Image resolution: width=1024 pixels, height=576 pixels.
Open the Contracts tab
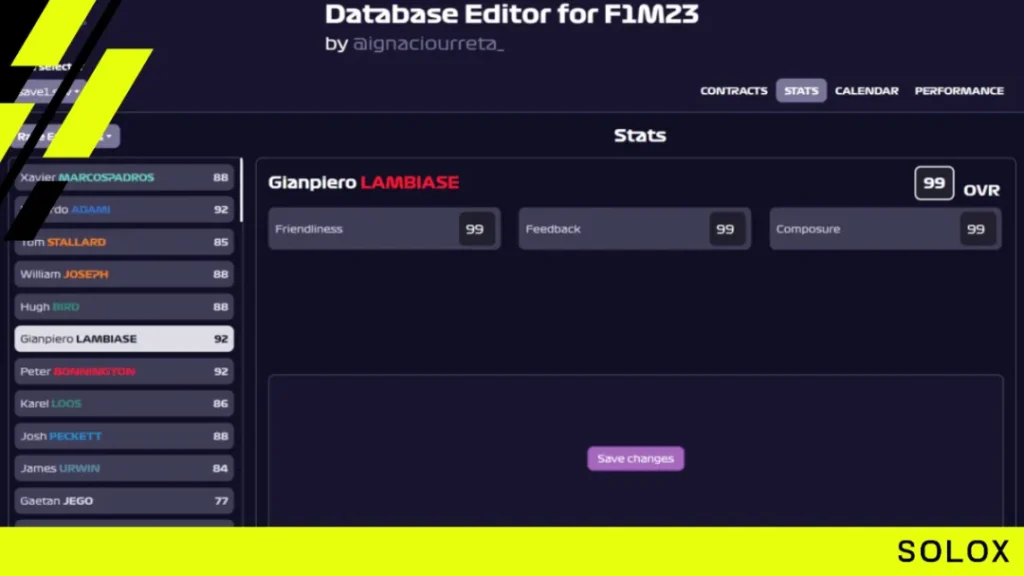[733, 91]
